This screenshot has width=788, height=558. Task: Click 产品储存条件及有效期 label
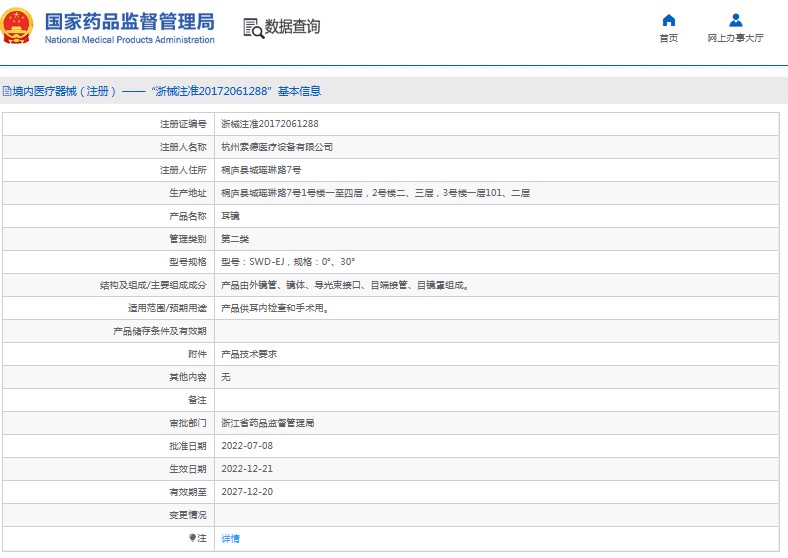coord(160,331)
